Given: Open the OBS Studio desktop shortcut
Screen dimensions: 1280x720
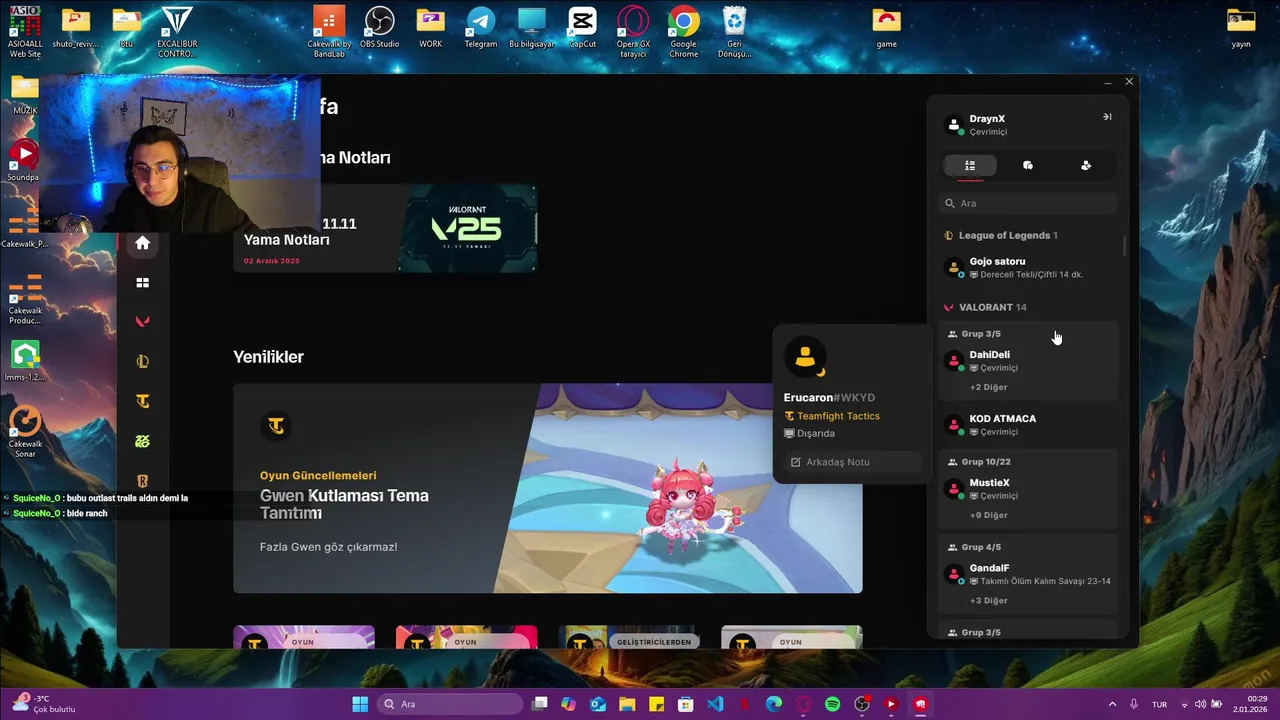Looking at the screenshot, I should (380, 28).
